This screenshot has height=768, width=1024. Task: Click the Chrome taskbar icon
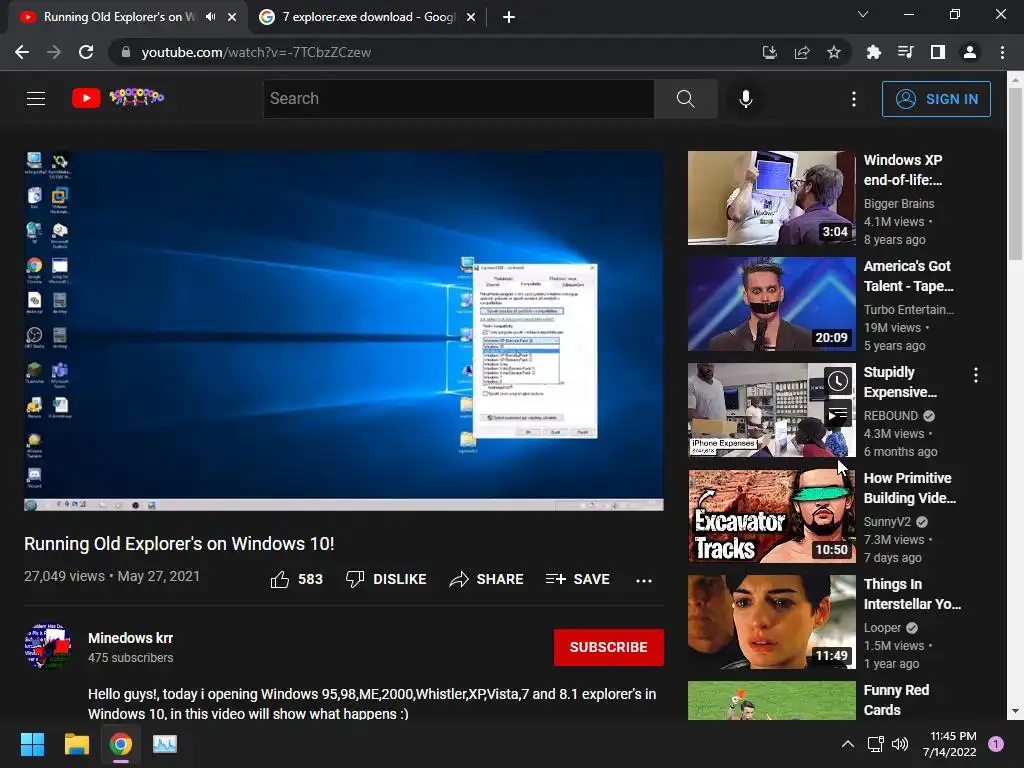(121, 744)
